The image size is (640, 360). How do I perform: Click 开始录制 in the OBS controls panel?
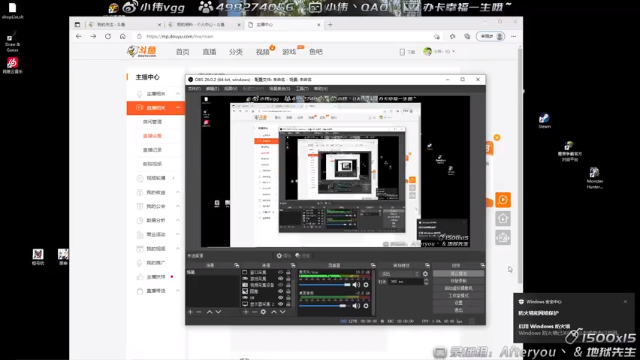(458, 281)
